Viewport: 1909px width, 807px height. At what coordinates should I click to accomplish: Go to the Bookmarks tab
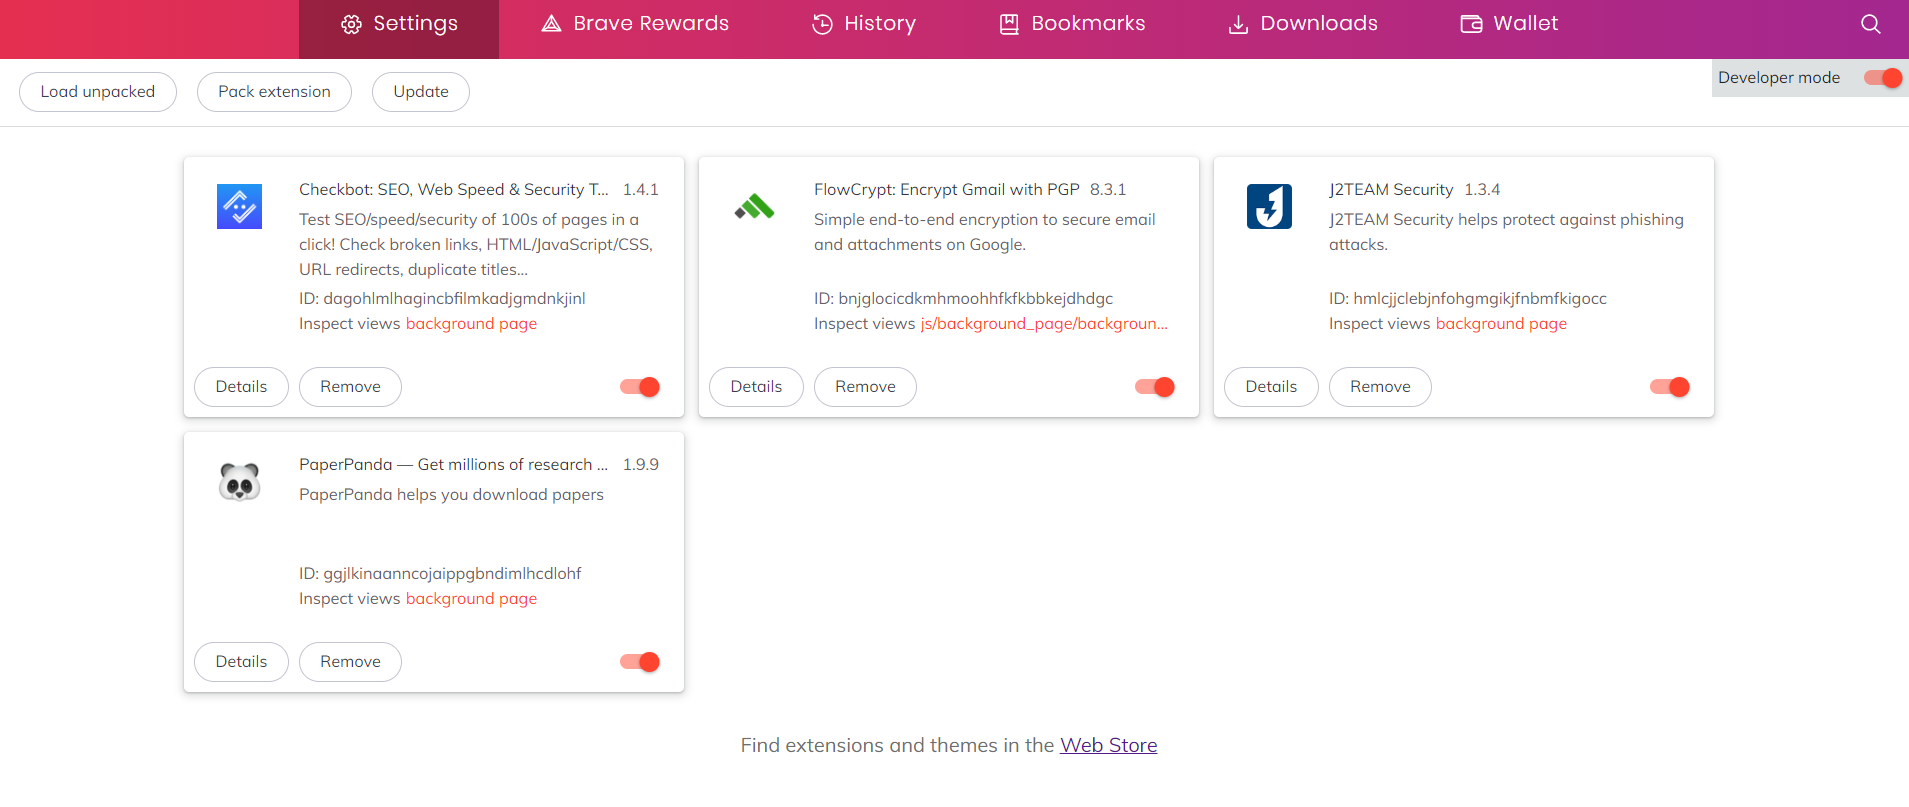pos(1072,24)
